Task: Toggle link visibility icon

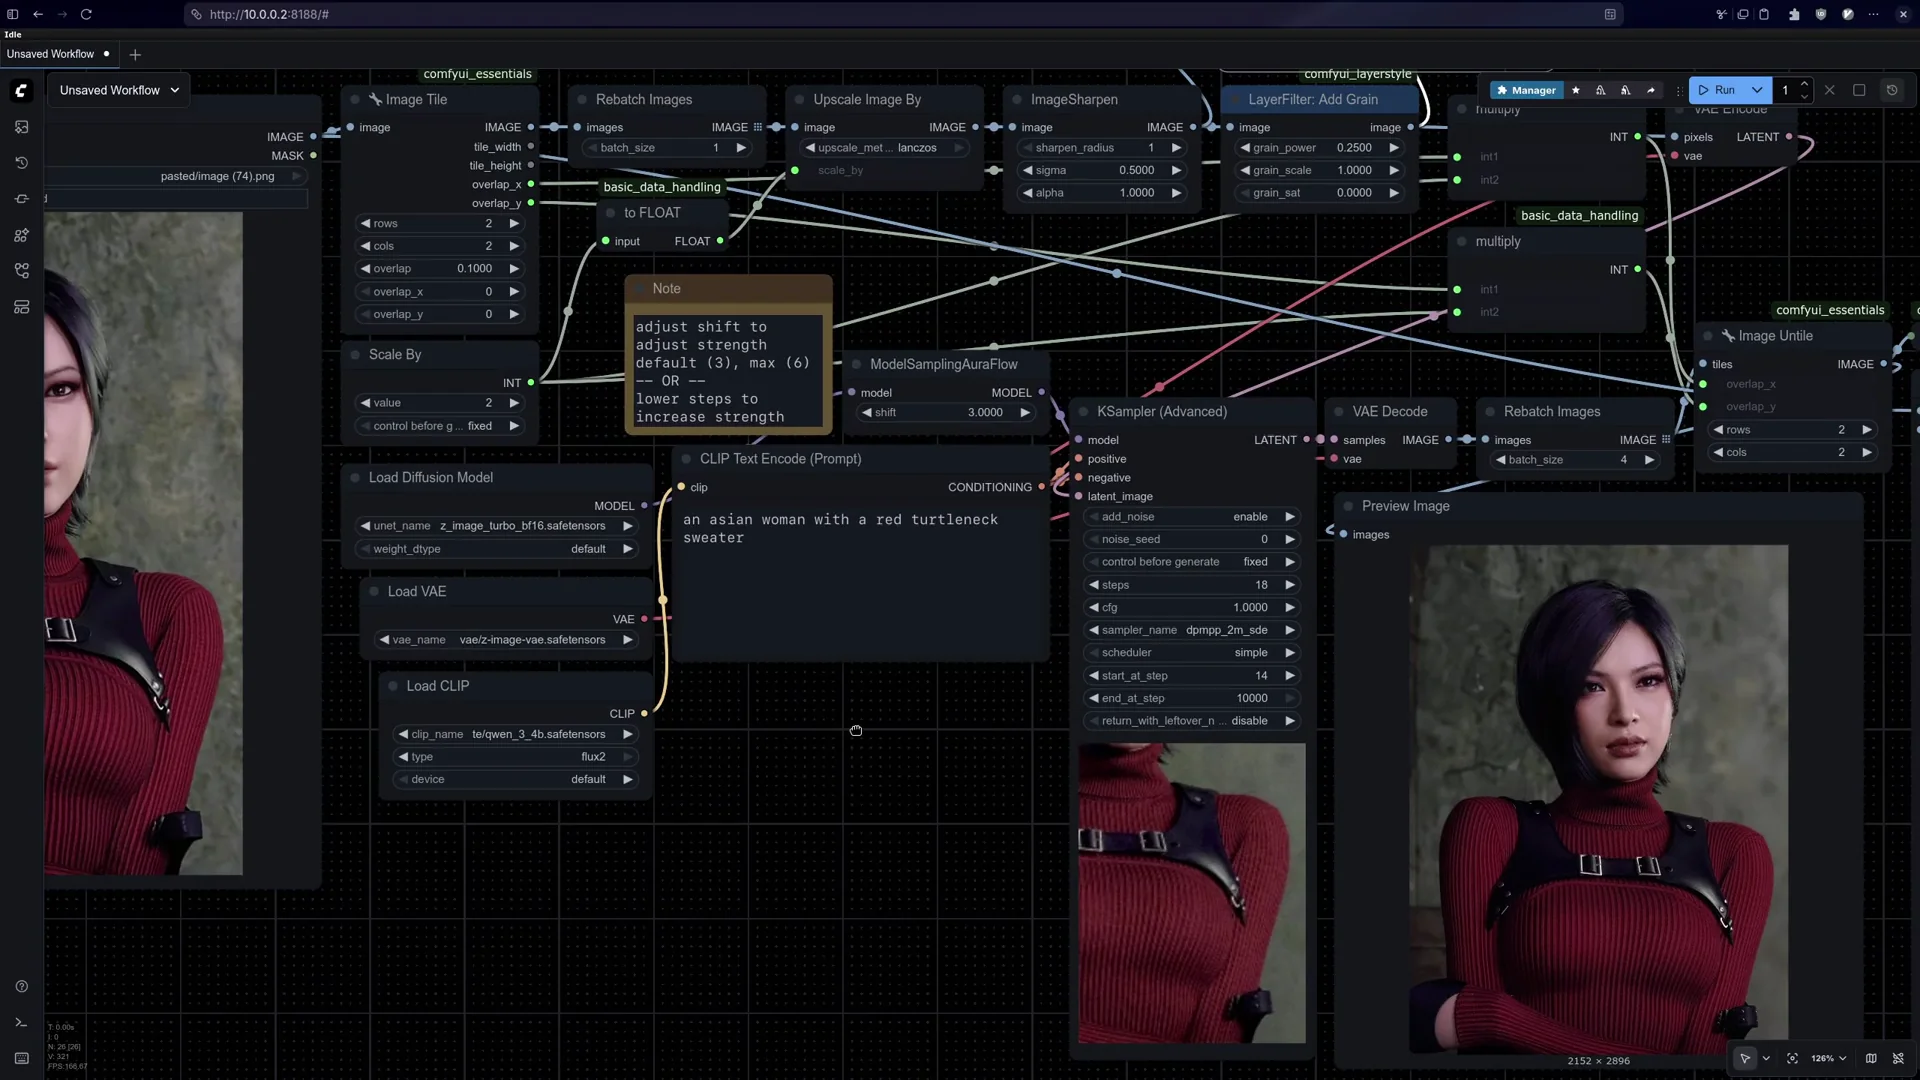Action: (1898, 1058)
